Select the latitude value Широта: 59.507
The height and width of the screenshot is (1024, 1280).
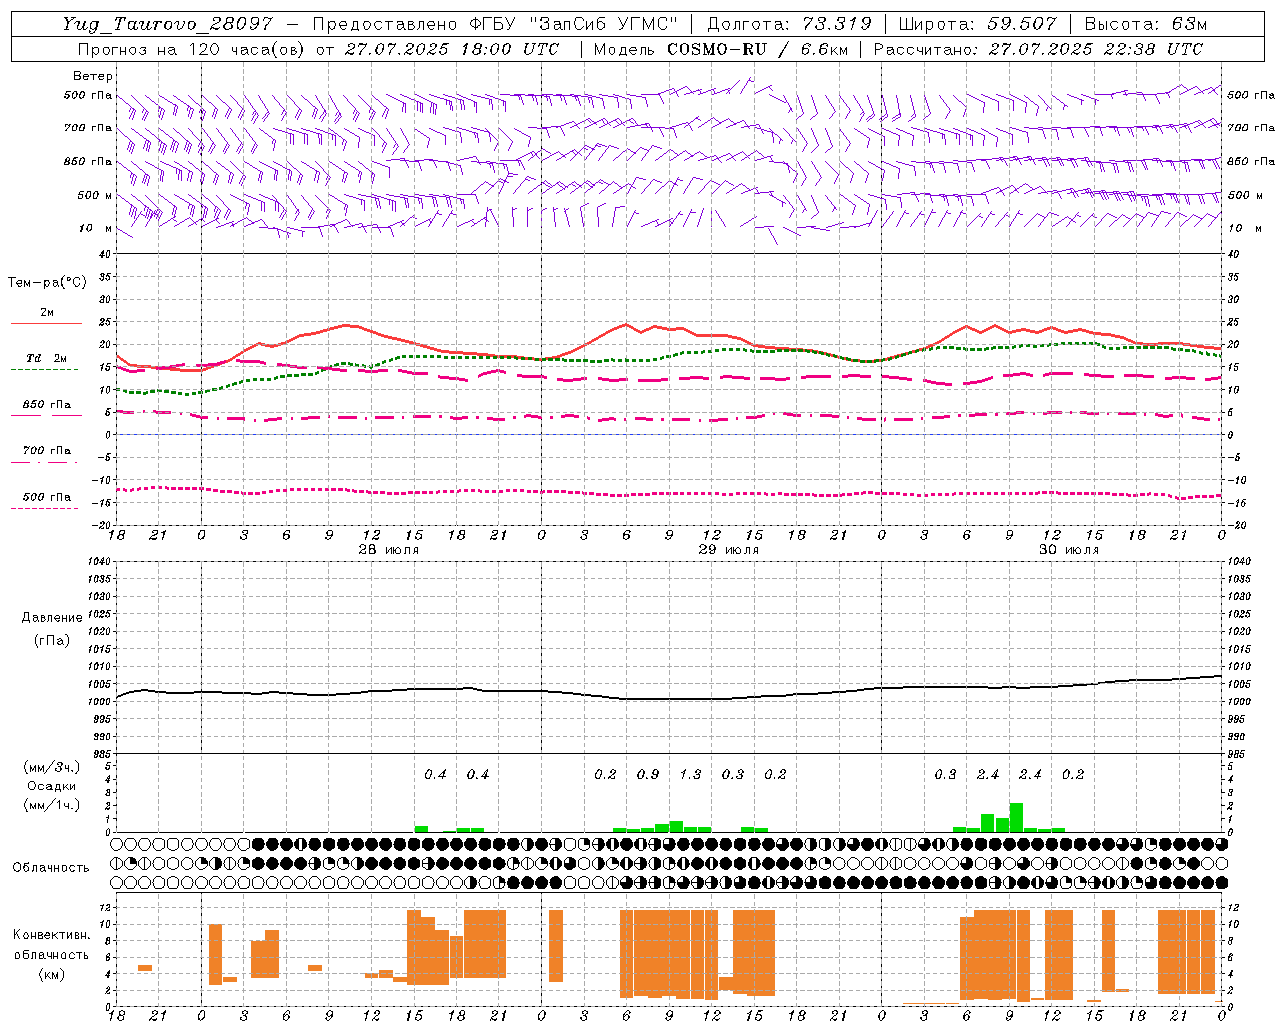coord(978,24)
